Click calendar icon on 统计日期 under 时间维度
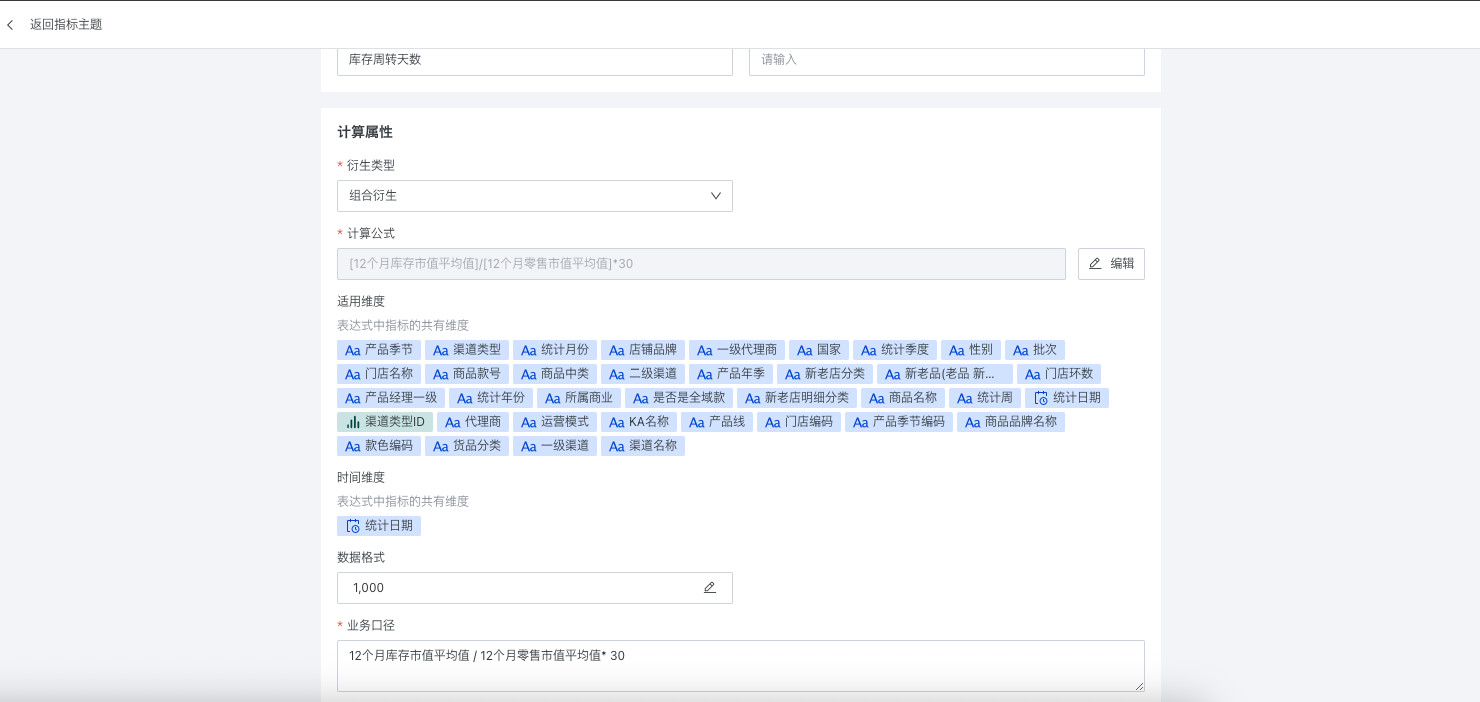Viewport: 1480px width, 702px height. pos(353,526)
